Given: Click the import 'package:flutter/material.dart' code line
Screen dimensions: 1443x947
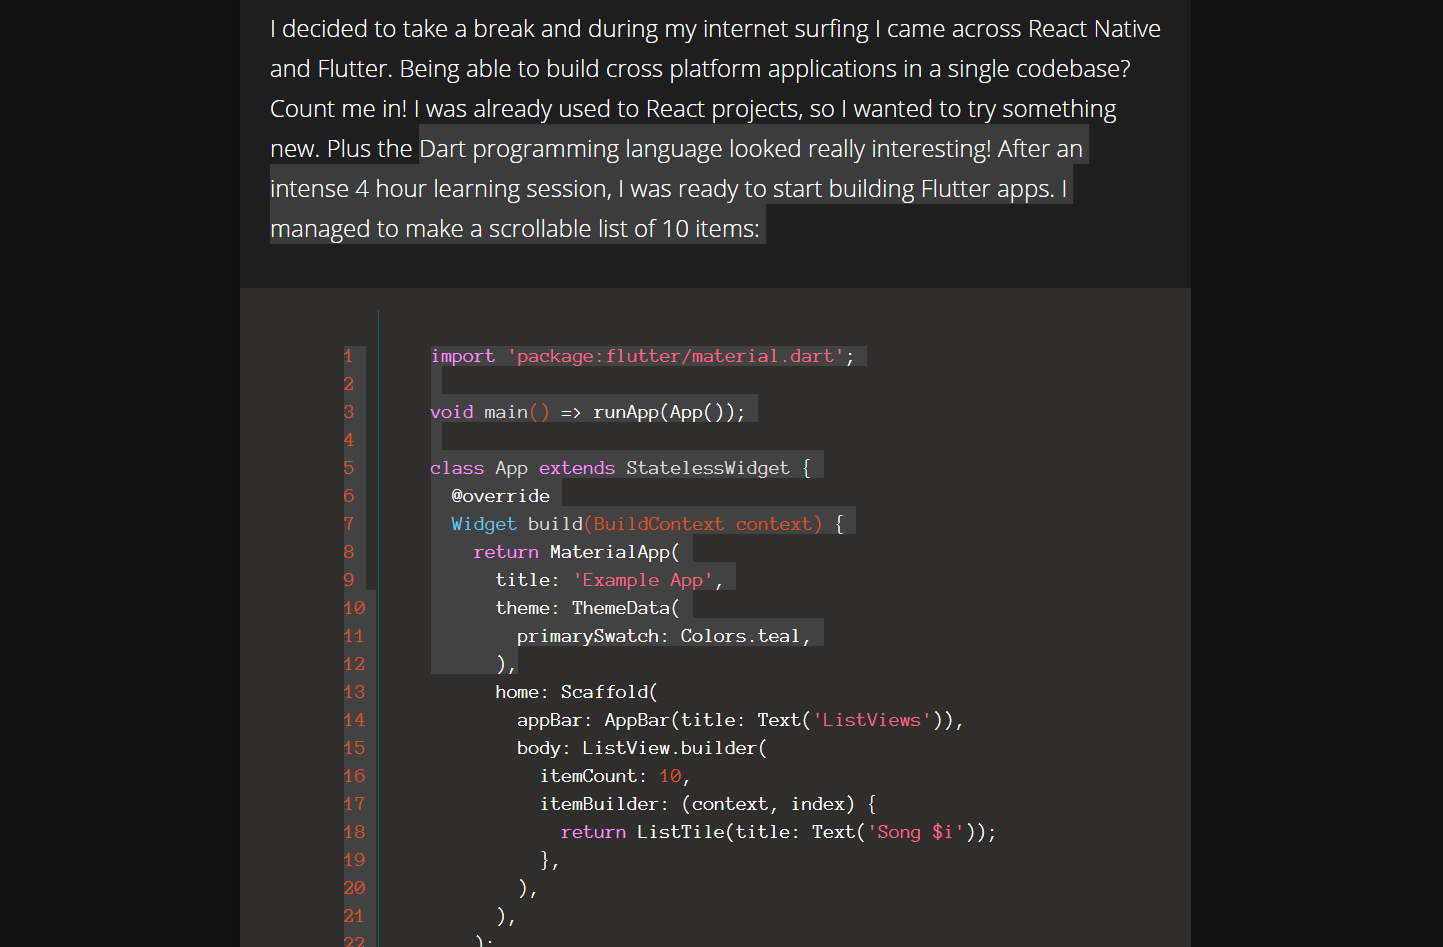Looking at the screenshot, I should point(642,356).
